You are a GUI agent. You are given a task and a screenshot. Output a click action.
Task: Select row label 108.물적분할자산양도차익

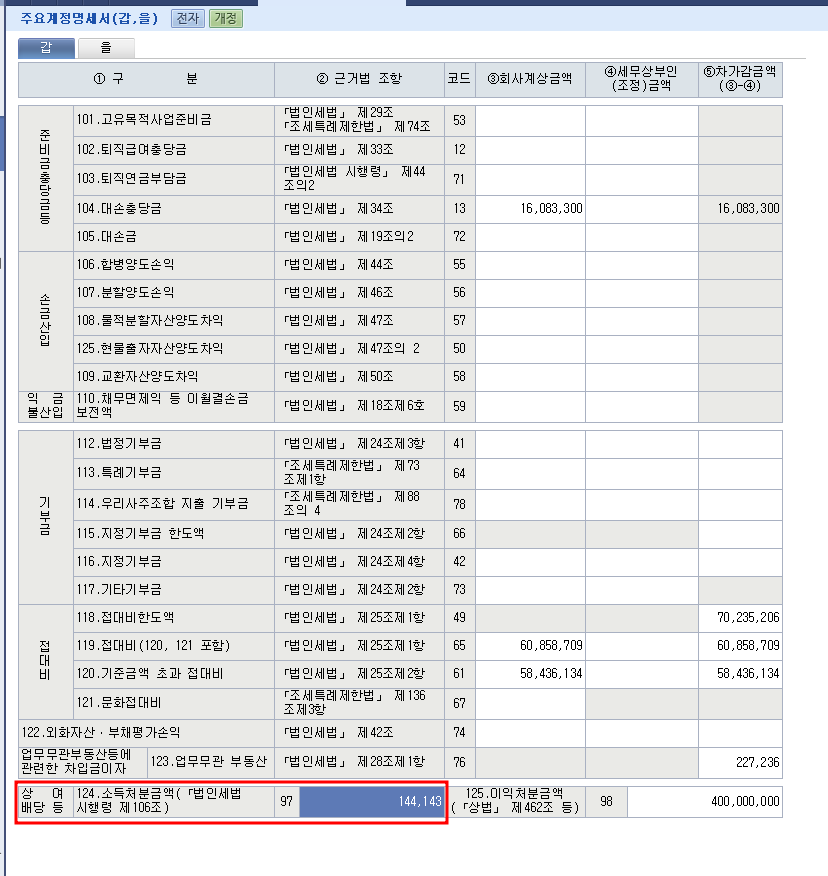pyautogui.click(x=174, y=321)
